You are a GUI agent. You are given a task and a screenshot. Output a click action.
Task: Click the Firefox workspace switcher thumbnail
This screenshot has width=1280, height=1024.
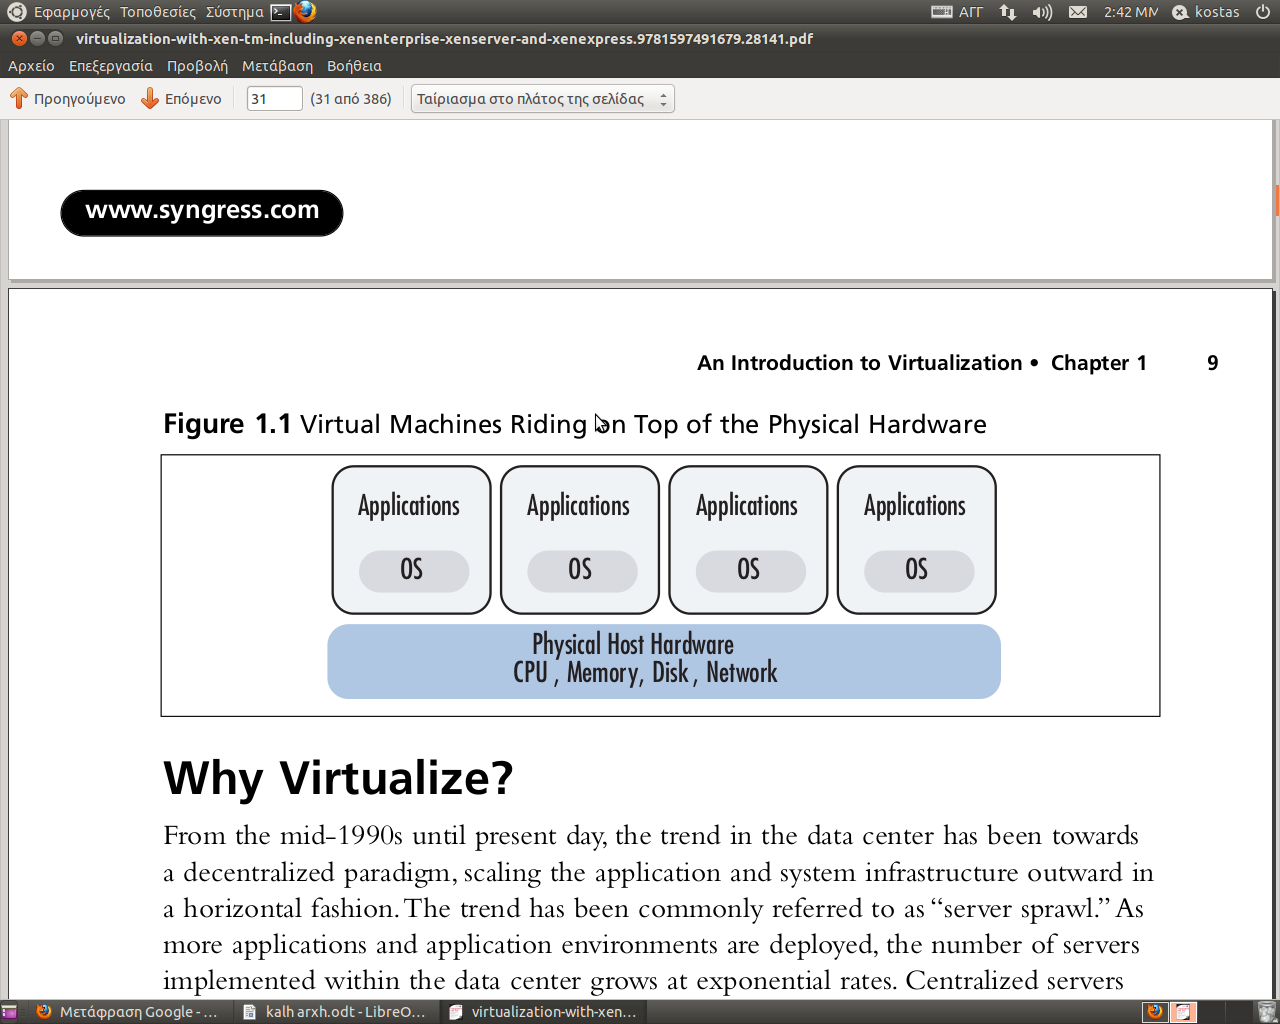click(x=1155, y=1012)
